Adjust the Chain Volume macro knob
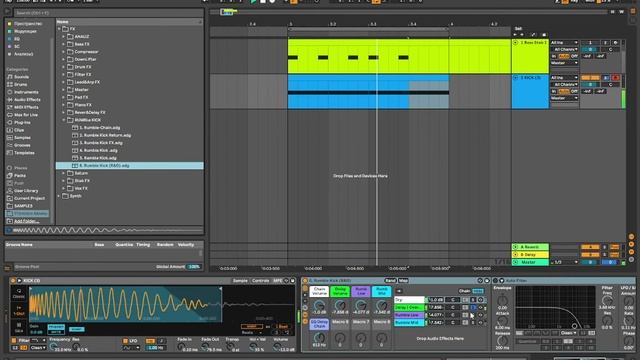Viewport: 640px width, 360px height. coord(319,305)
